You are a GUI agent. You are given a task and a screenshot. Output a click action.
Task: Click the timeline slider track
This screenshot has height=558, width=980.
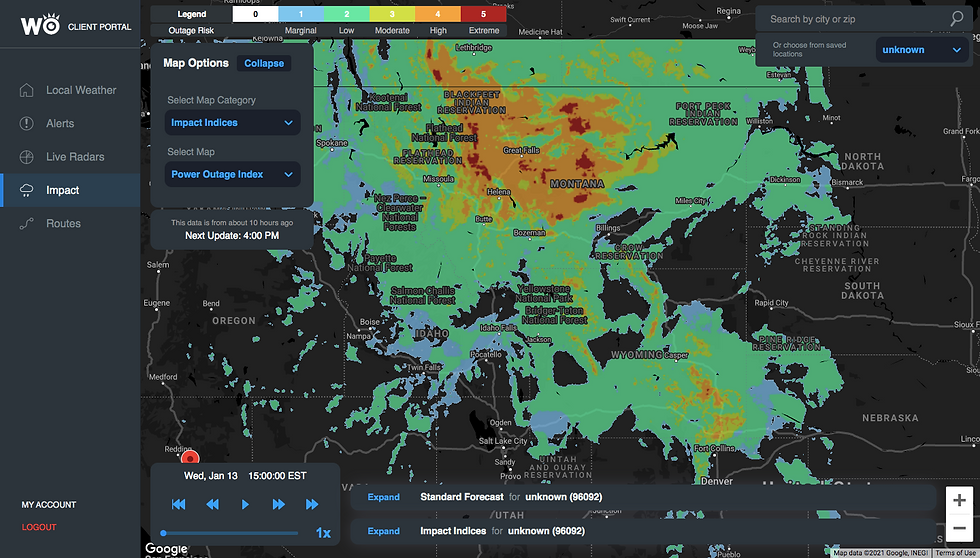tap(230, 533)
